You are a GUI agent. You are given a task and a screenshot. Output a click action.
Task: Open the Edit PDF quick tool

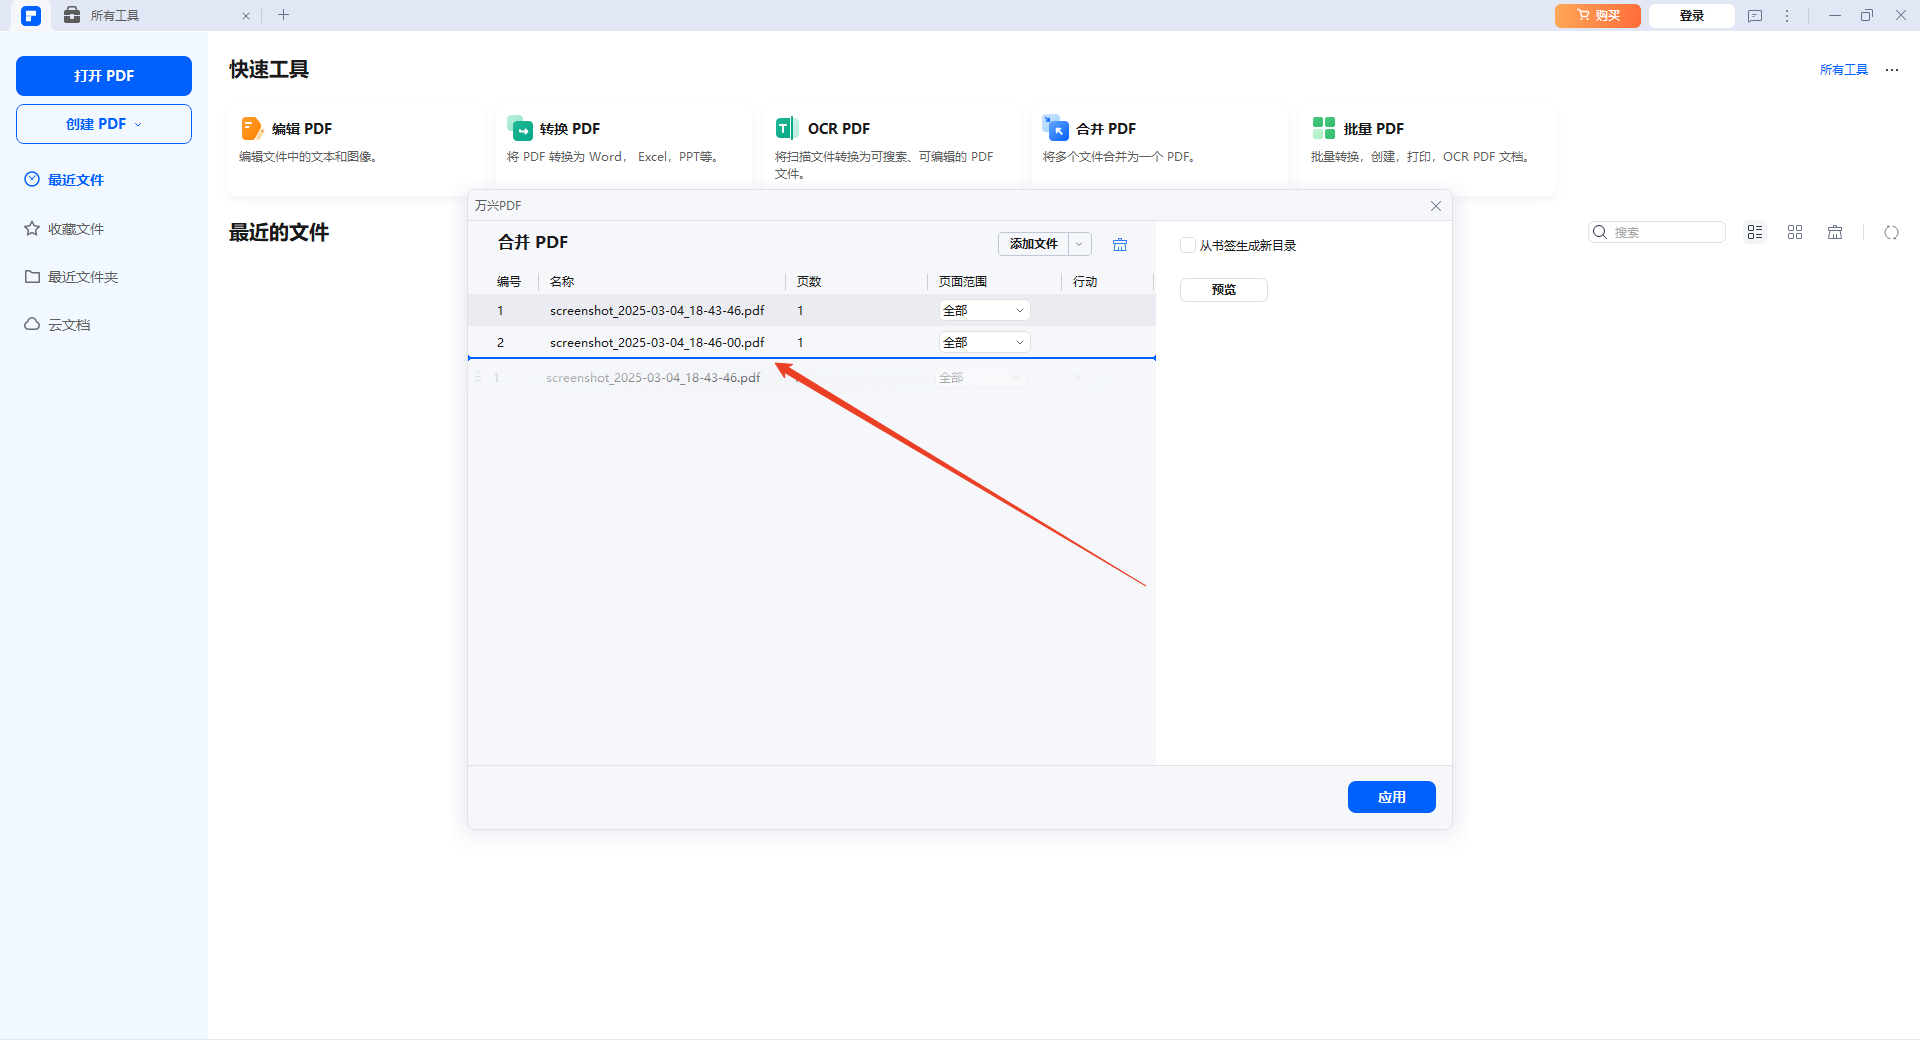(302, 129)
